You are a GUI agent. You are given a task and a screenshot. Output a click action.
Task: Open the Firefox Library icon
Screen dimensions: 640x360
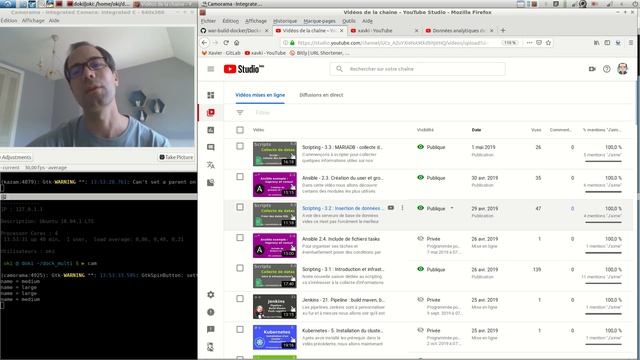pos(596,42)
